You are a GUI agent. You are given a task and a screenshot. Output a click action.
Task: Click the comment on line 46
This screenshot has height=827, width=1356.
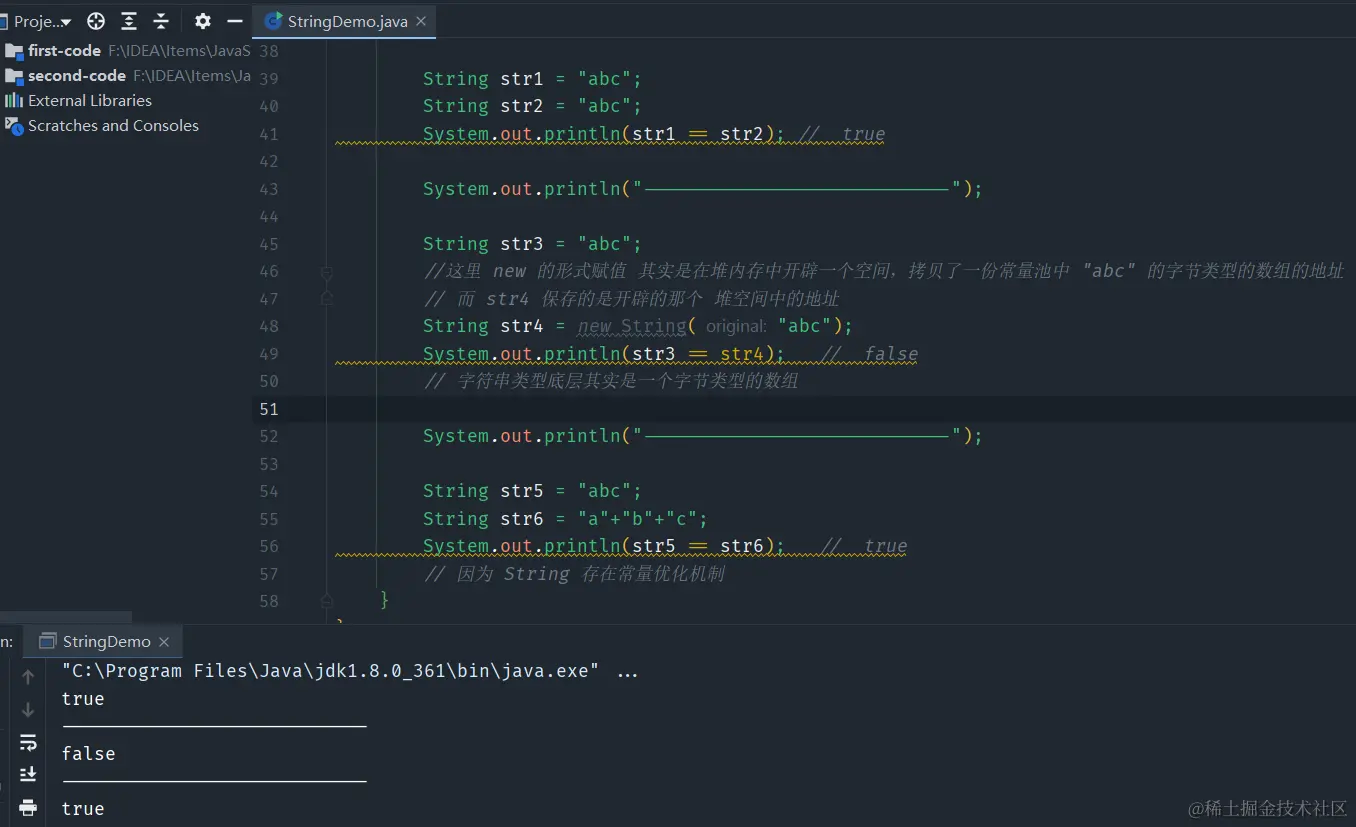[x=884, y=271]
